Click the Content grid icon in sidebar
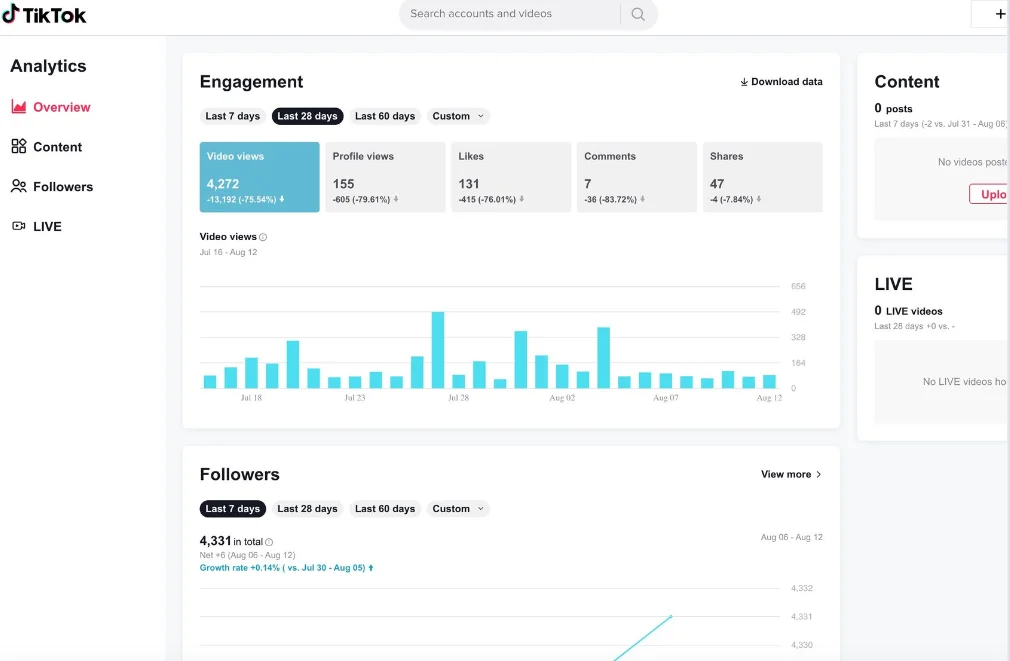1010x661 pixels. click(x=18, y=147)
